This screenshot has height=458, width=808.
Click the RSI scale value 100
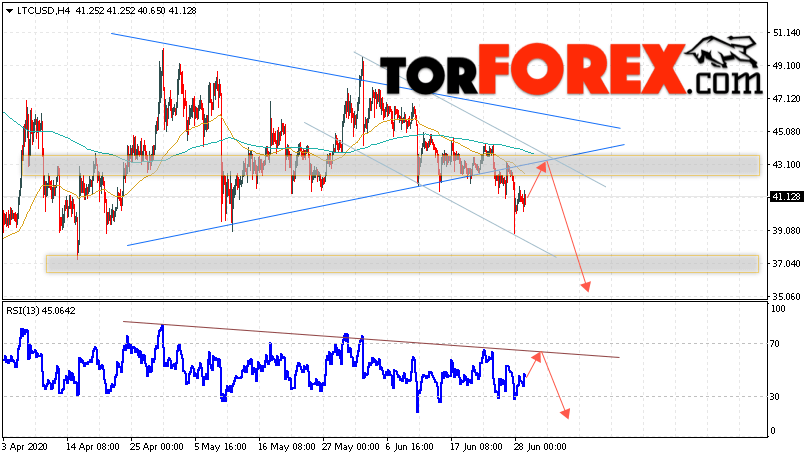779,309
